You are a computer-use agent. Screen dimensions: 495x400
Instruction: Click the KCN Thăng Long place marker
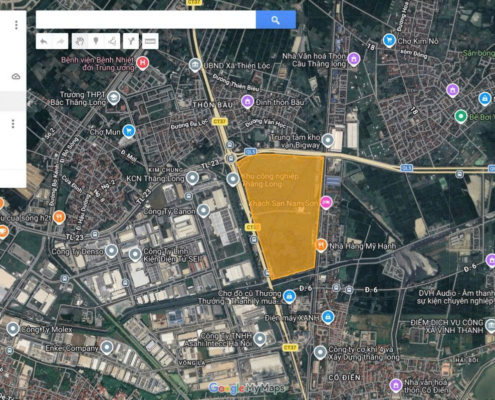point(192,178)
